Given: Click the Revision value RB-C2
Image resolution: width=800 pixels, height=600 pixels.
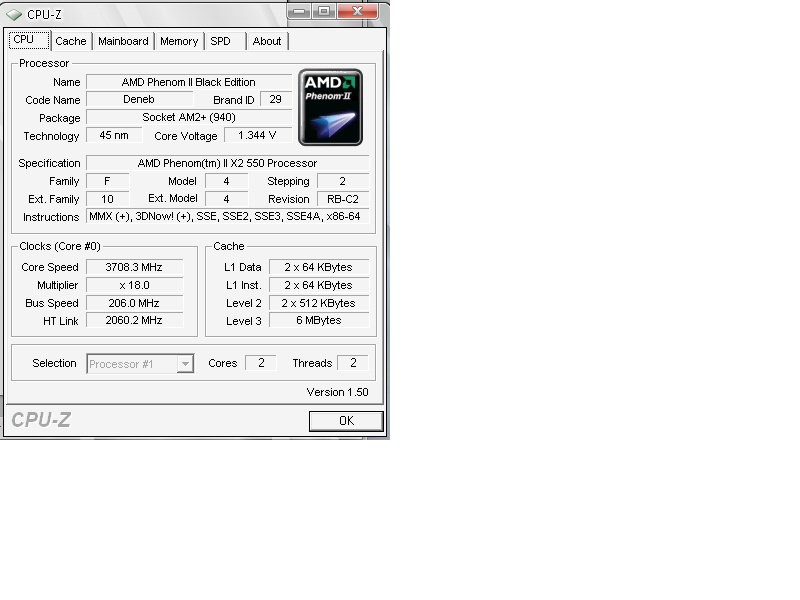Looking at the screenshot, I should (343, 199).
